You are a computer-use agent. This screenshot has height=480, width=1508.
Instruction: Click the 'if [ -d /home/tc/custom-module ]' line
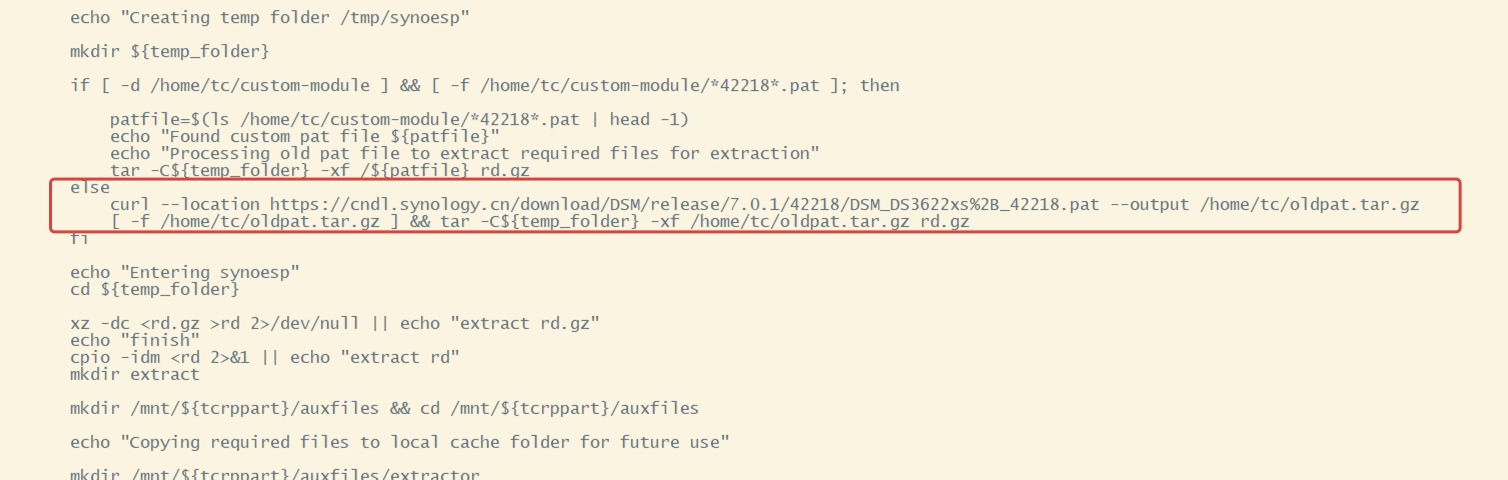pyautogui.click(x=485, y=85)
